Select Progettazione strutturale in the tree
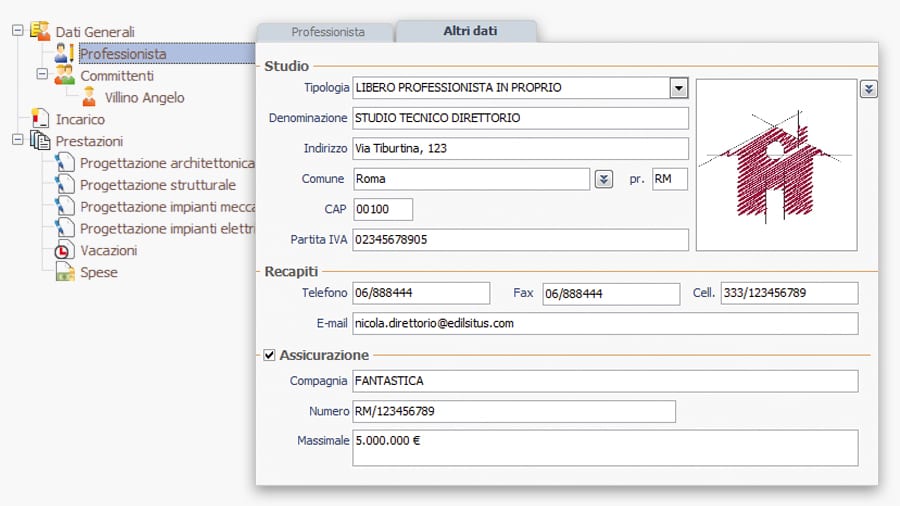This screenshot has height=506, width=900. pos(158,185)
